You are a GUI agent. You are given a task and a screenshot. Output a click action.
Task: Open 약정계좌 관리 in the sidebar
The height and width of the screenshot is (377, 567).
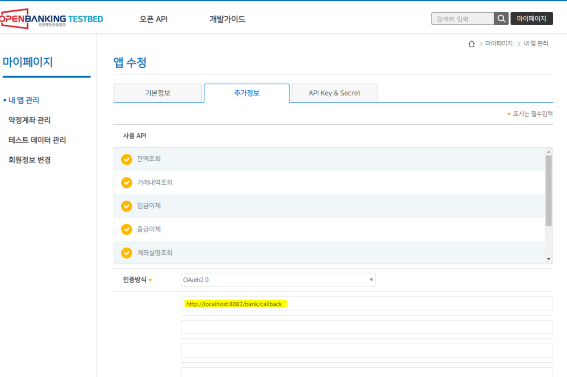[29, 120]
